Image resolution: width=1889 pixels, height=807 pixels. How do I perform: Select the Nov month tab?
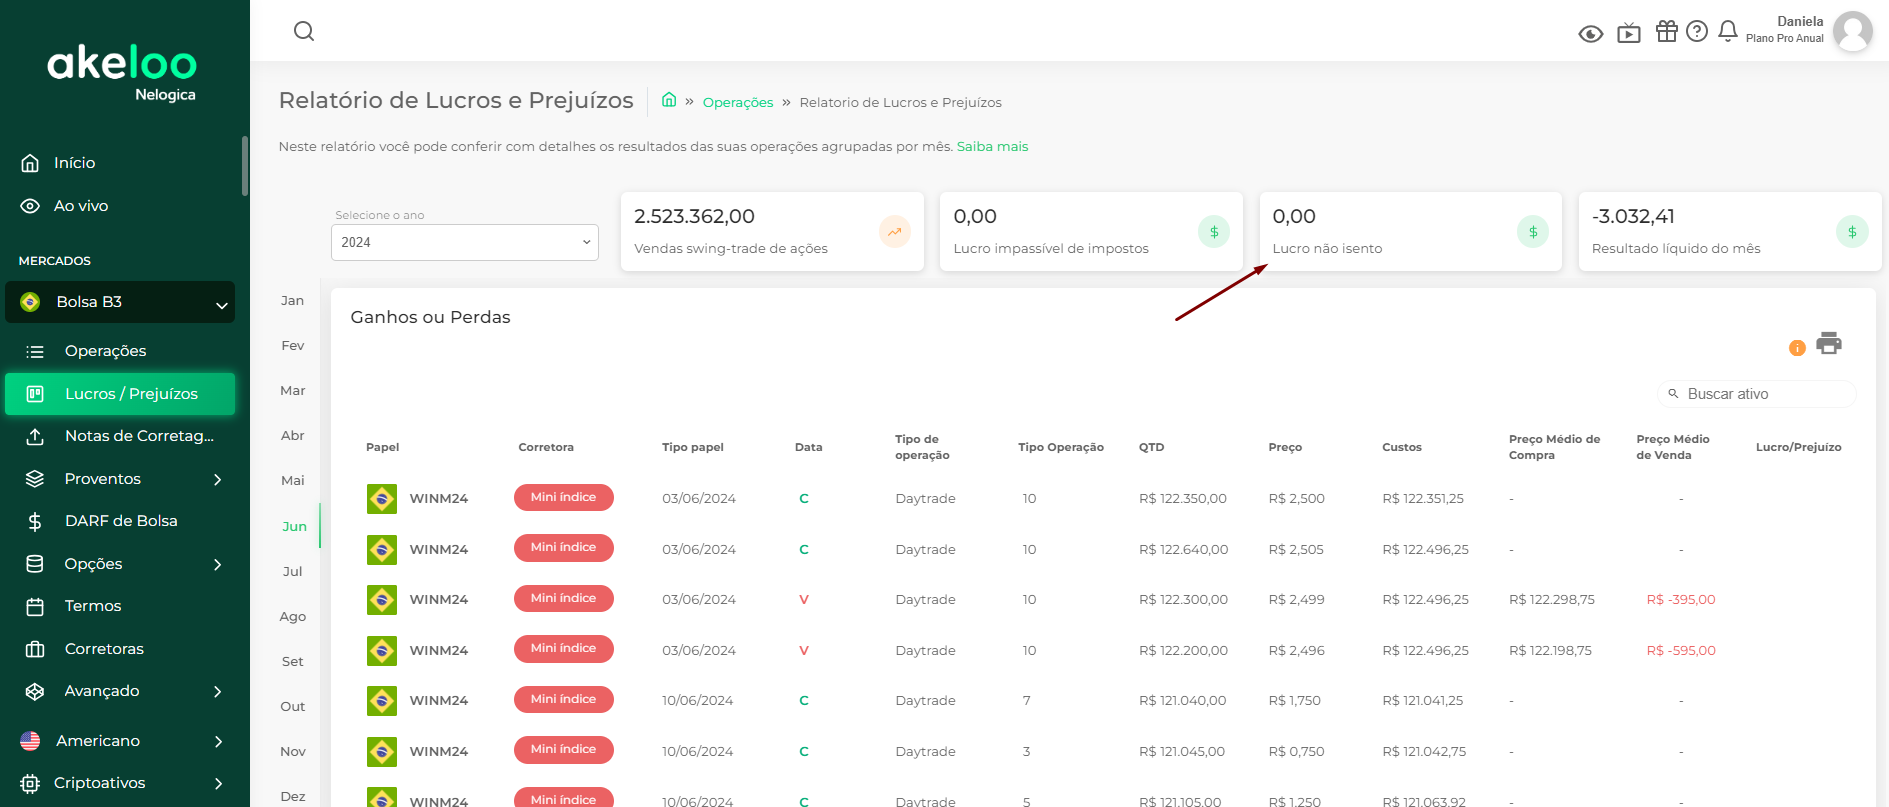pyautogui.click(x=292, y=751)
